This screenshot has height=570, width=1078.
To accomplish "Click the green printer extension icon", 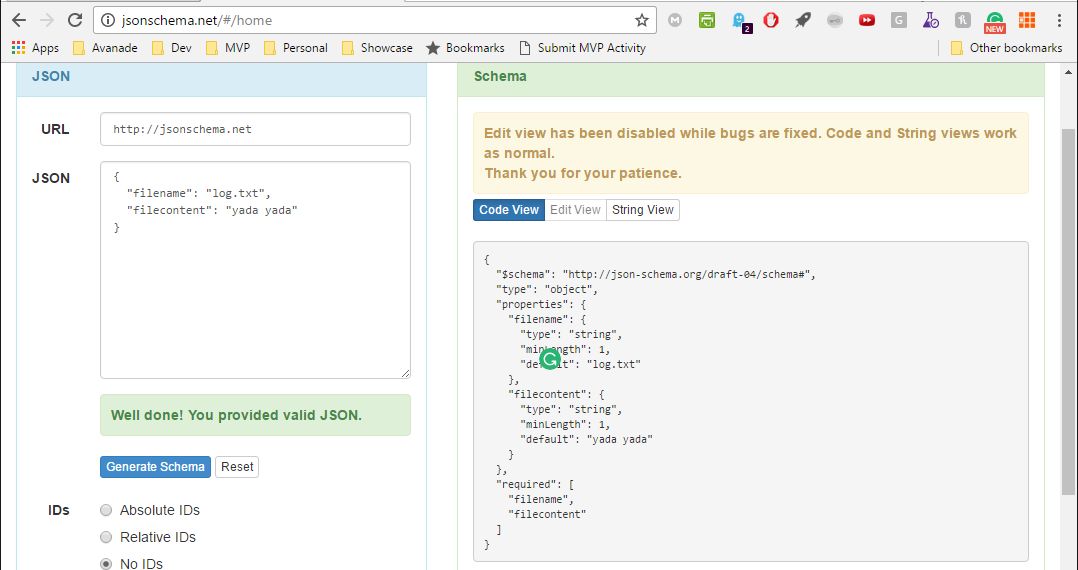I will pos(708,20).
